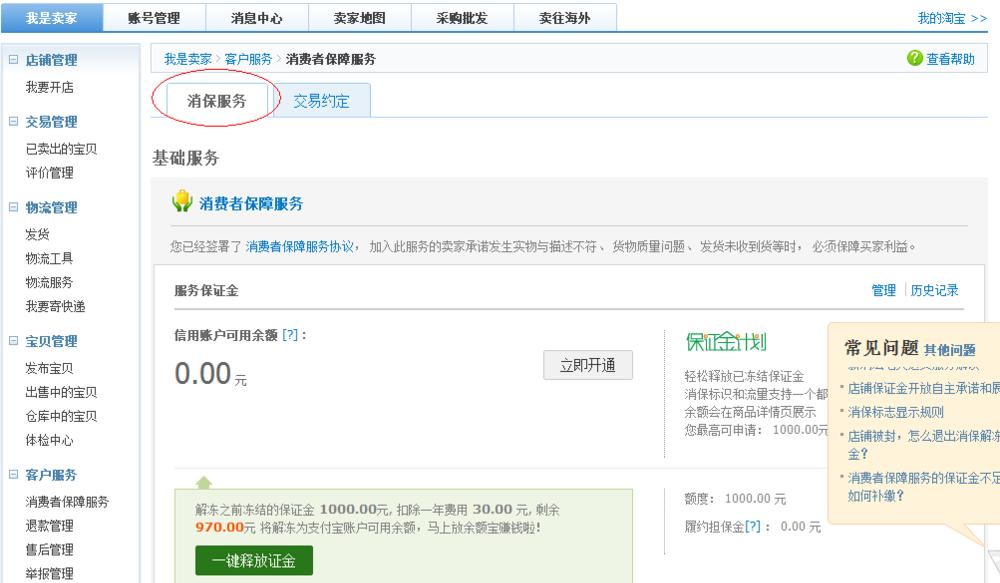Collapse the 店铺管理 sidebar section
The height and width of the screenshot is (583, 1000).
click(13, 59)
